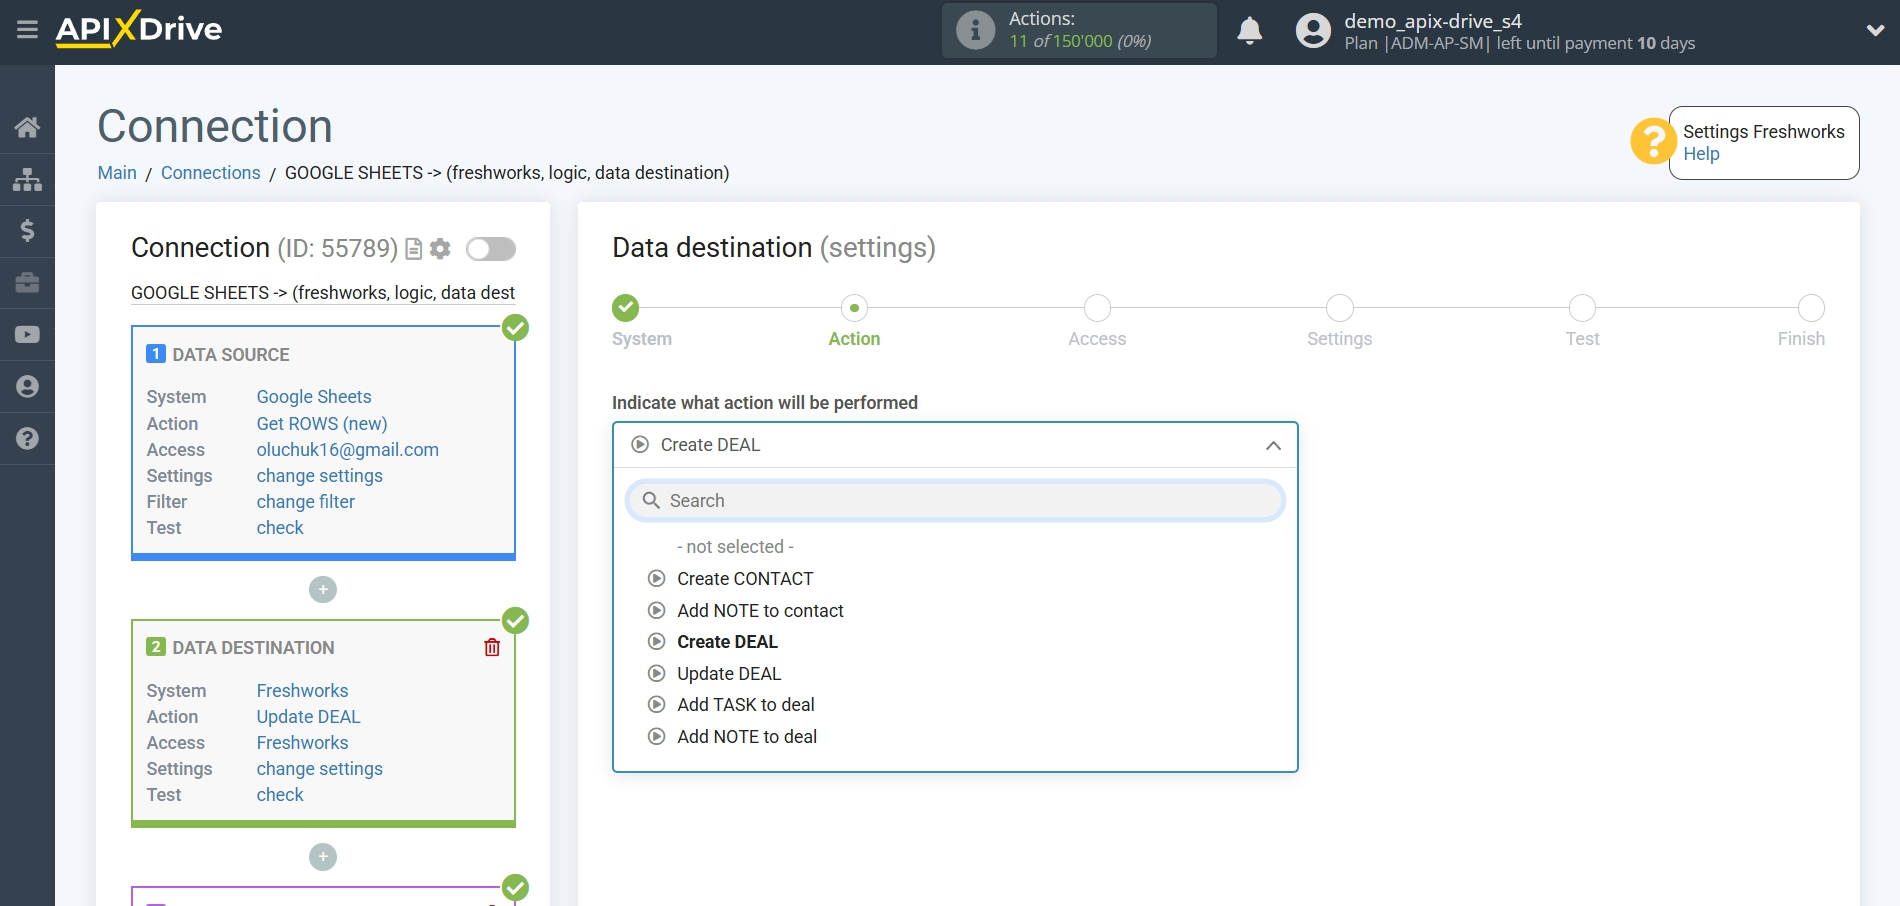Open profile icon in sidebar
Screen dimensions: 1900x906
pos(27,387)
